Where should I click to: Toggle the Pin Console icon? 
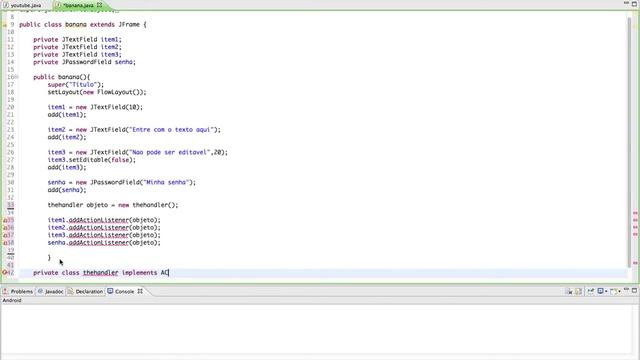[590, 291]
